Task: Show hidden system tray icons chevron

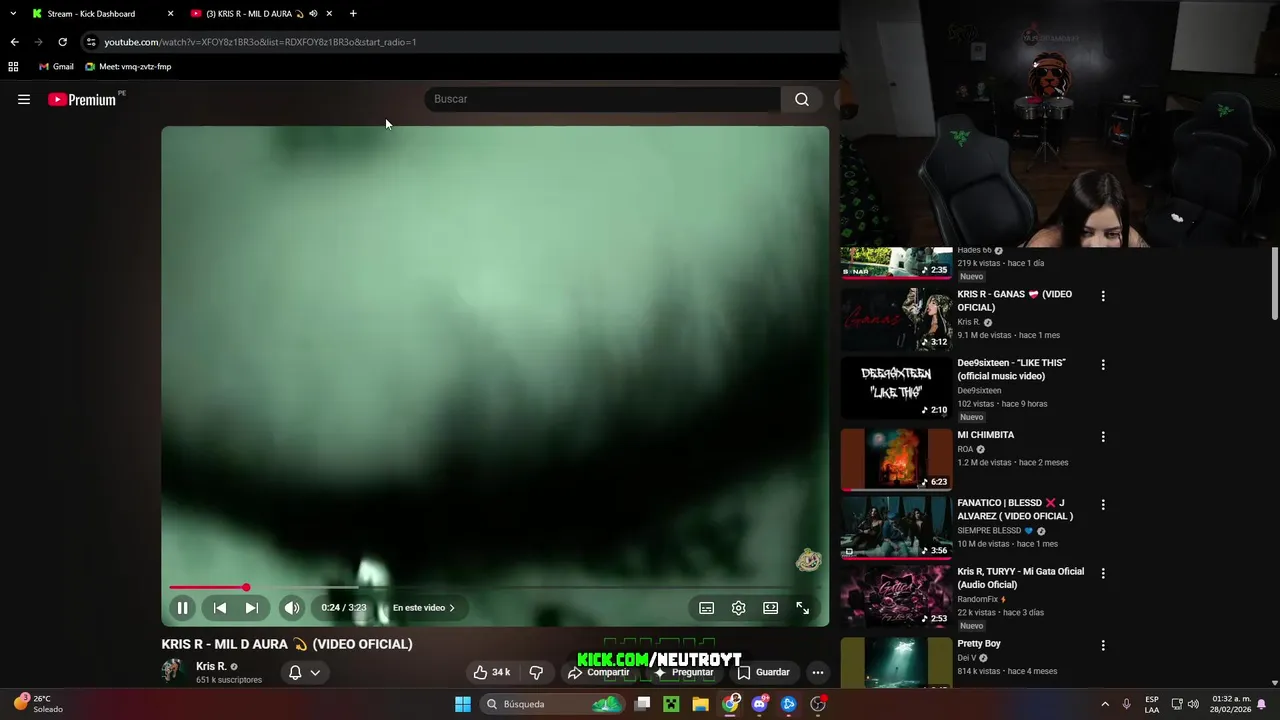Action: [1105, 704]
